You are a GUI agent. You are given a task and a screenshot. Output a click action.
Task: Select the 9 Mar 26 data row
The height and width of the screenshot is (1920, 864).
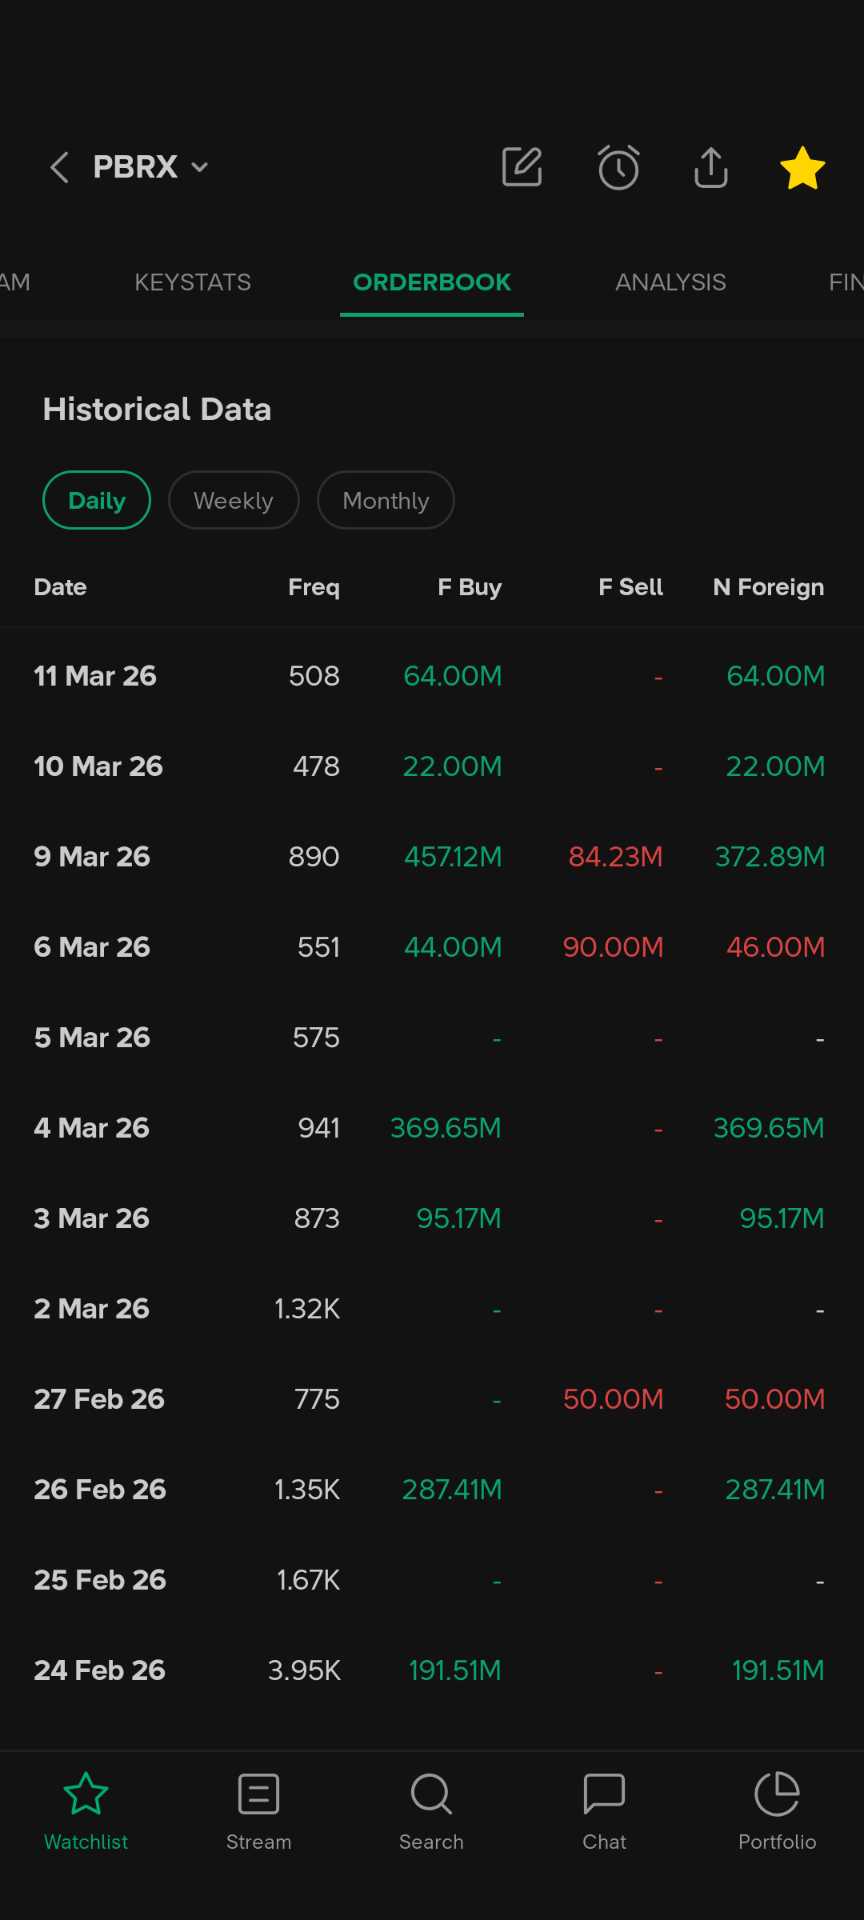click(x=430, y=857)
